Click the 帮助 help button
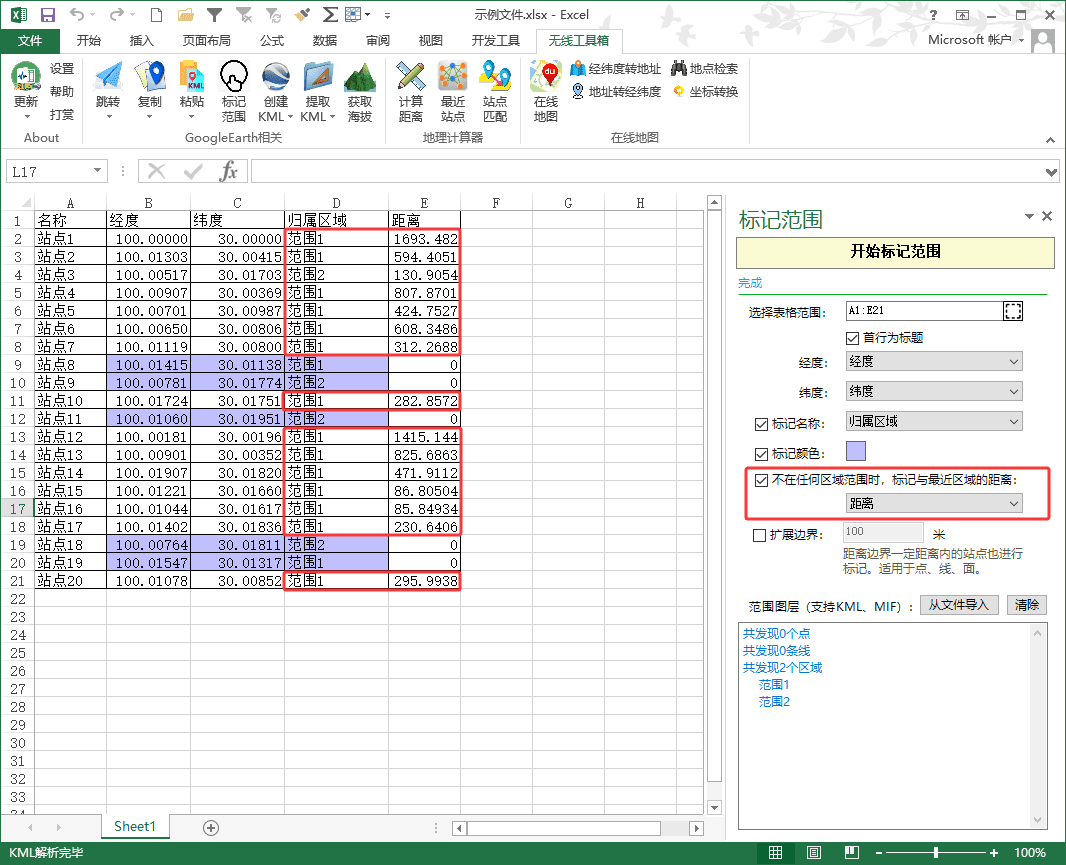Viewport: 1066px width, 865px height. click(x=62, y=92)
